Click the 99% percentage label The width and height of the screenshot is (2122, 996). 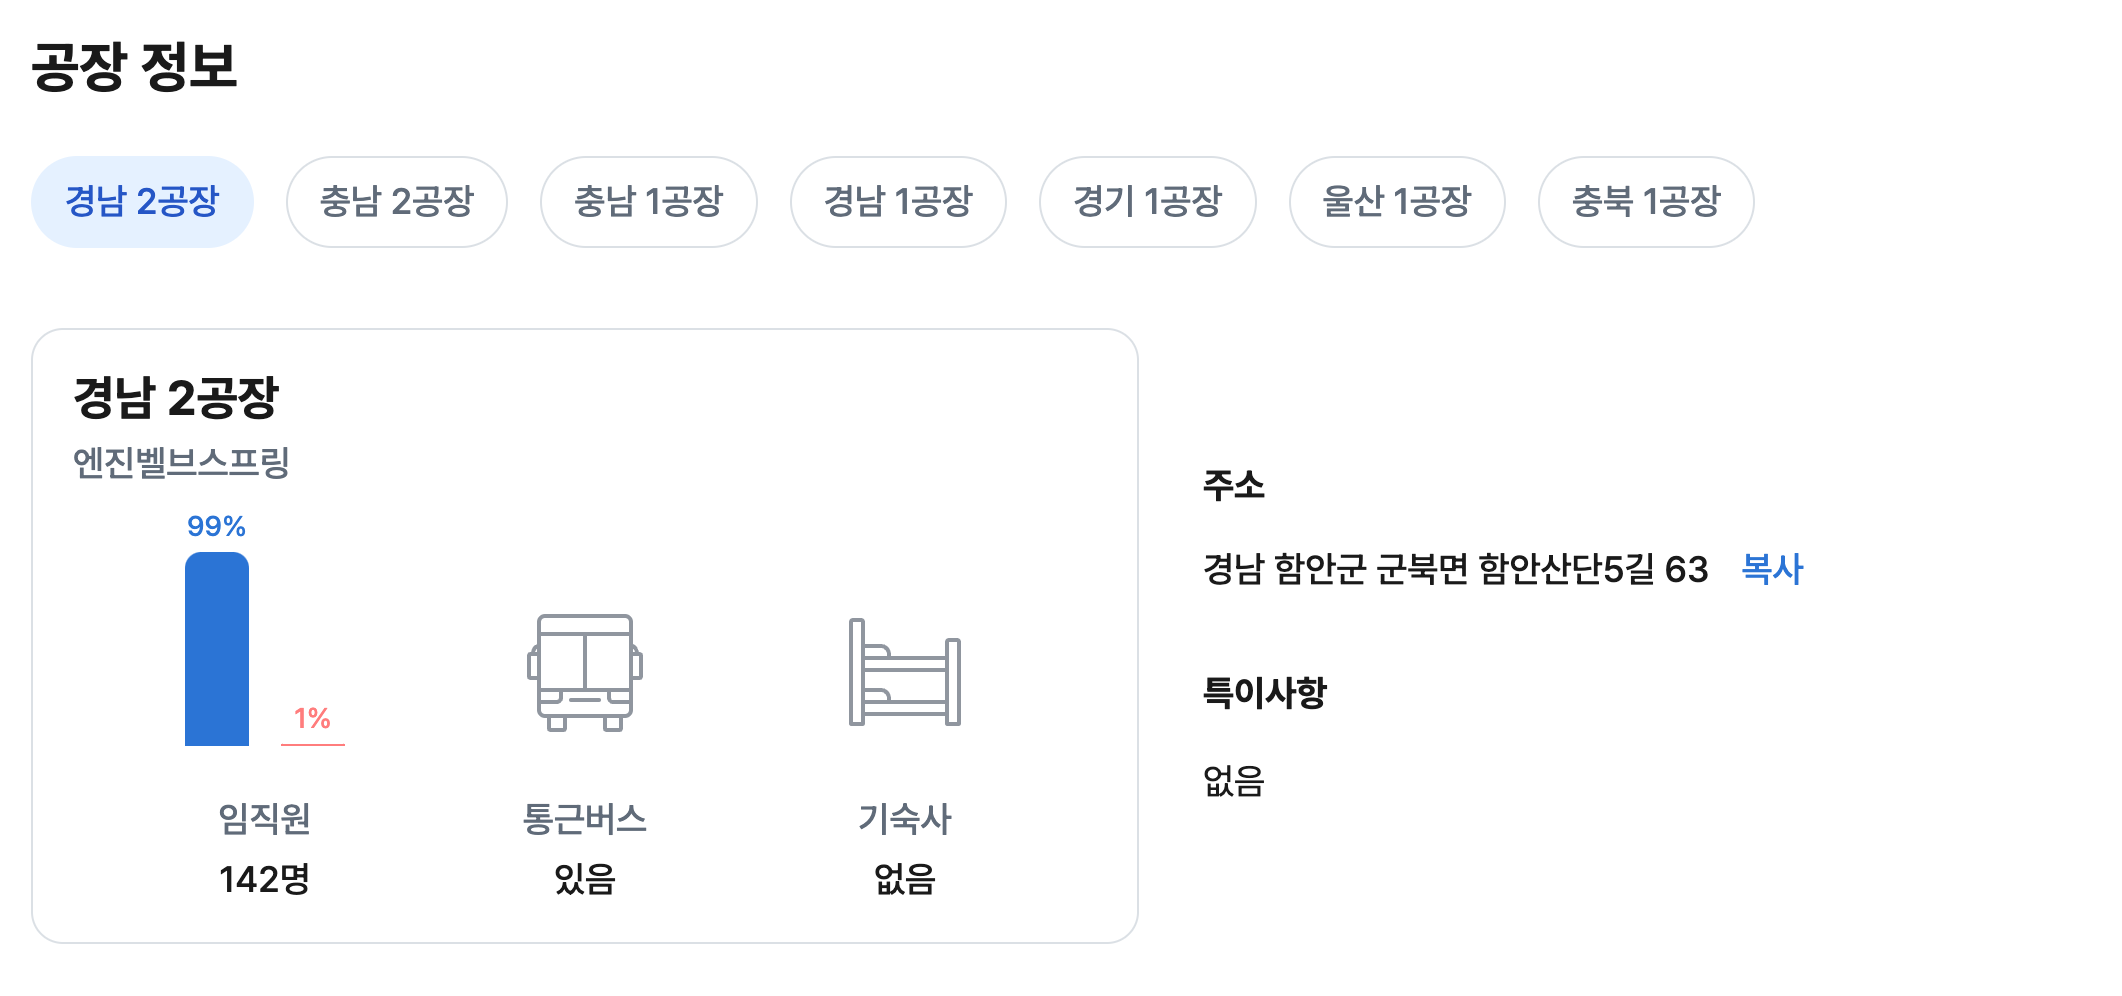pyautogui.click(x=217, y=526)
